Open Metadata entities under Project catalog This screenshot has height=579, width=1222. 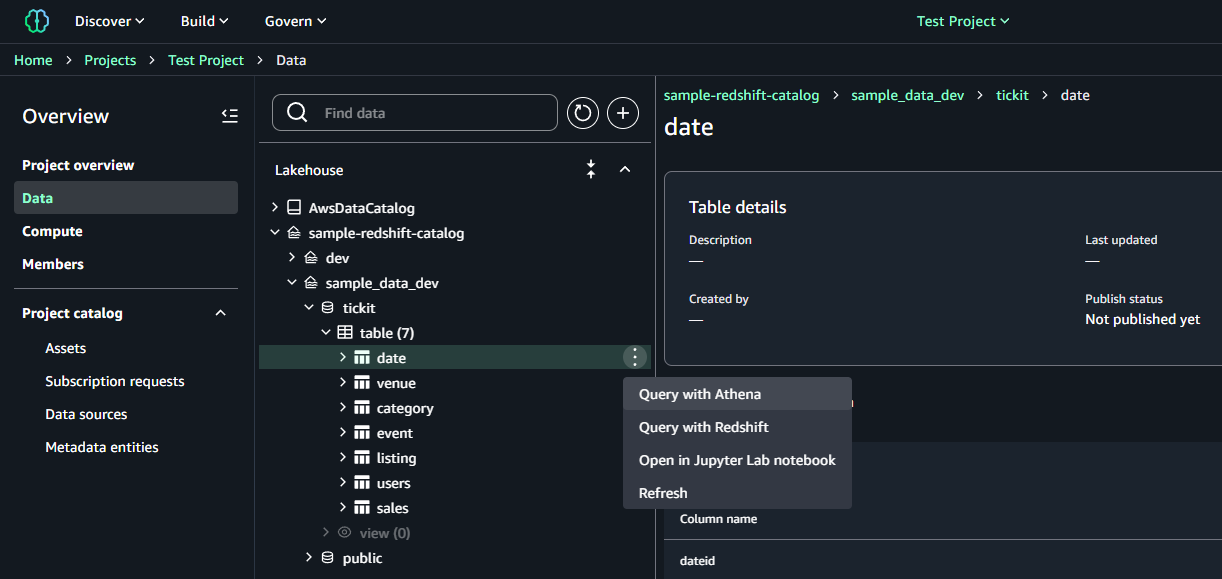coord(102,447)
